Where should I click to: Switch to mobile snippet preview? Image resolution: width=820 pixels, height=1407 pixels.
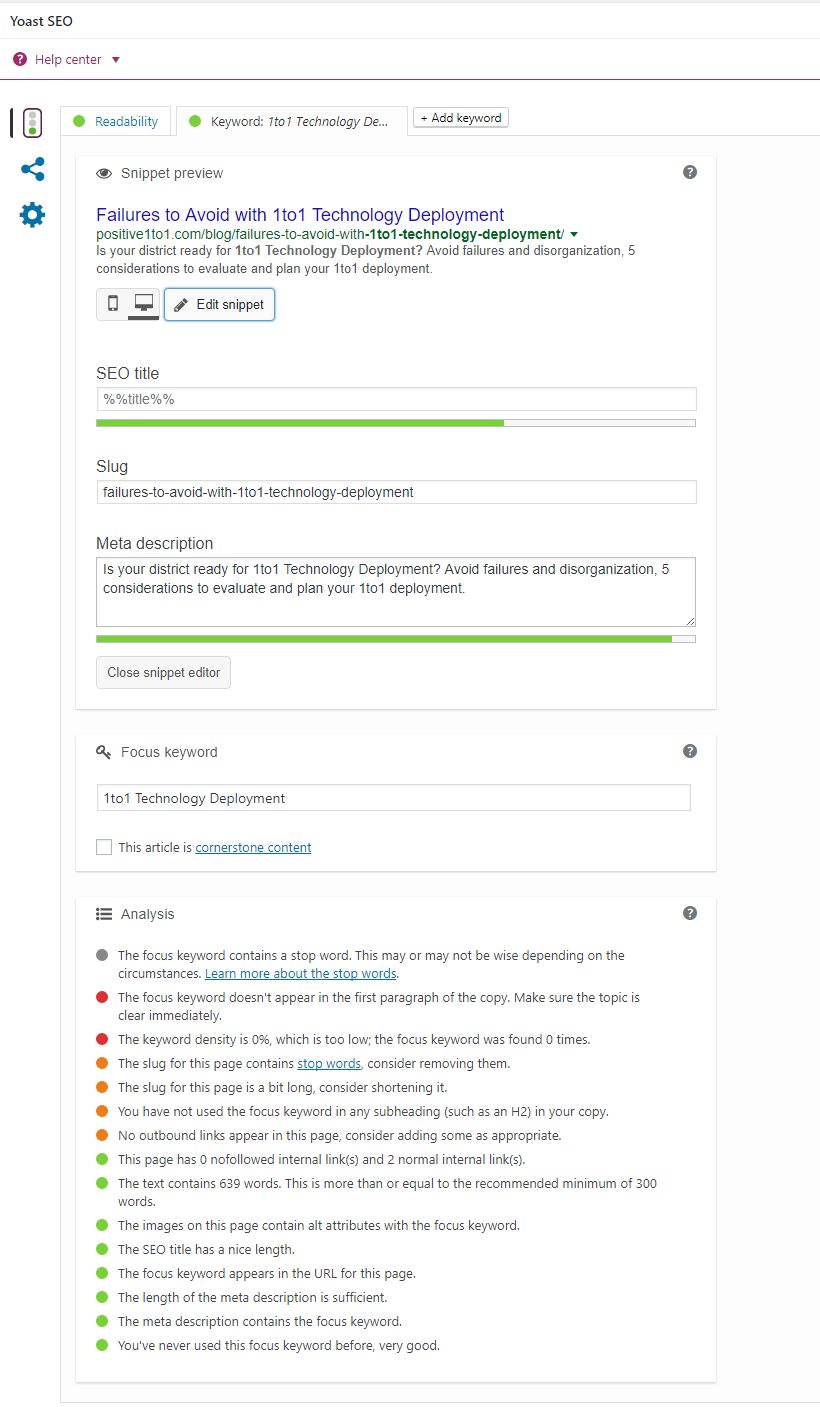click(x=112, y=303)
